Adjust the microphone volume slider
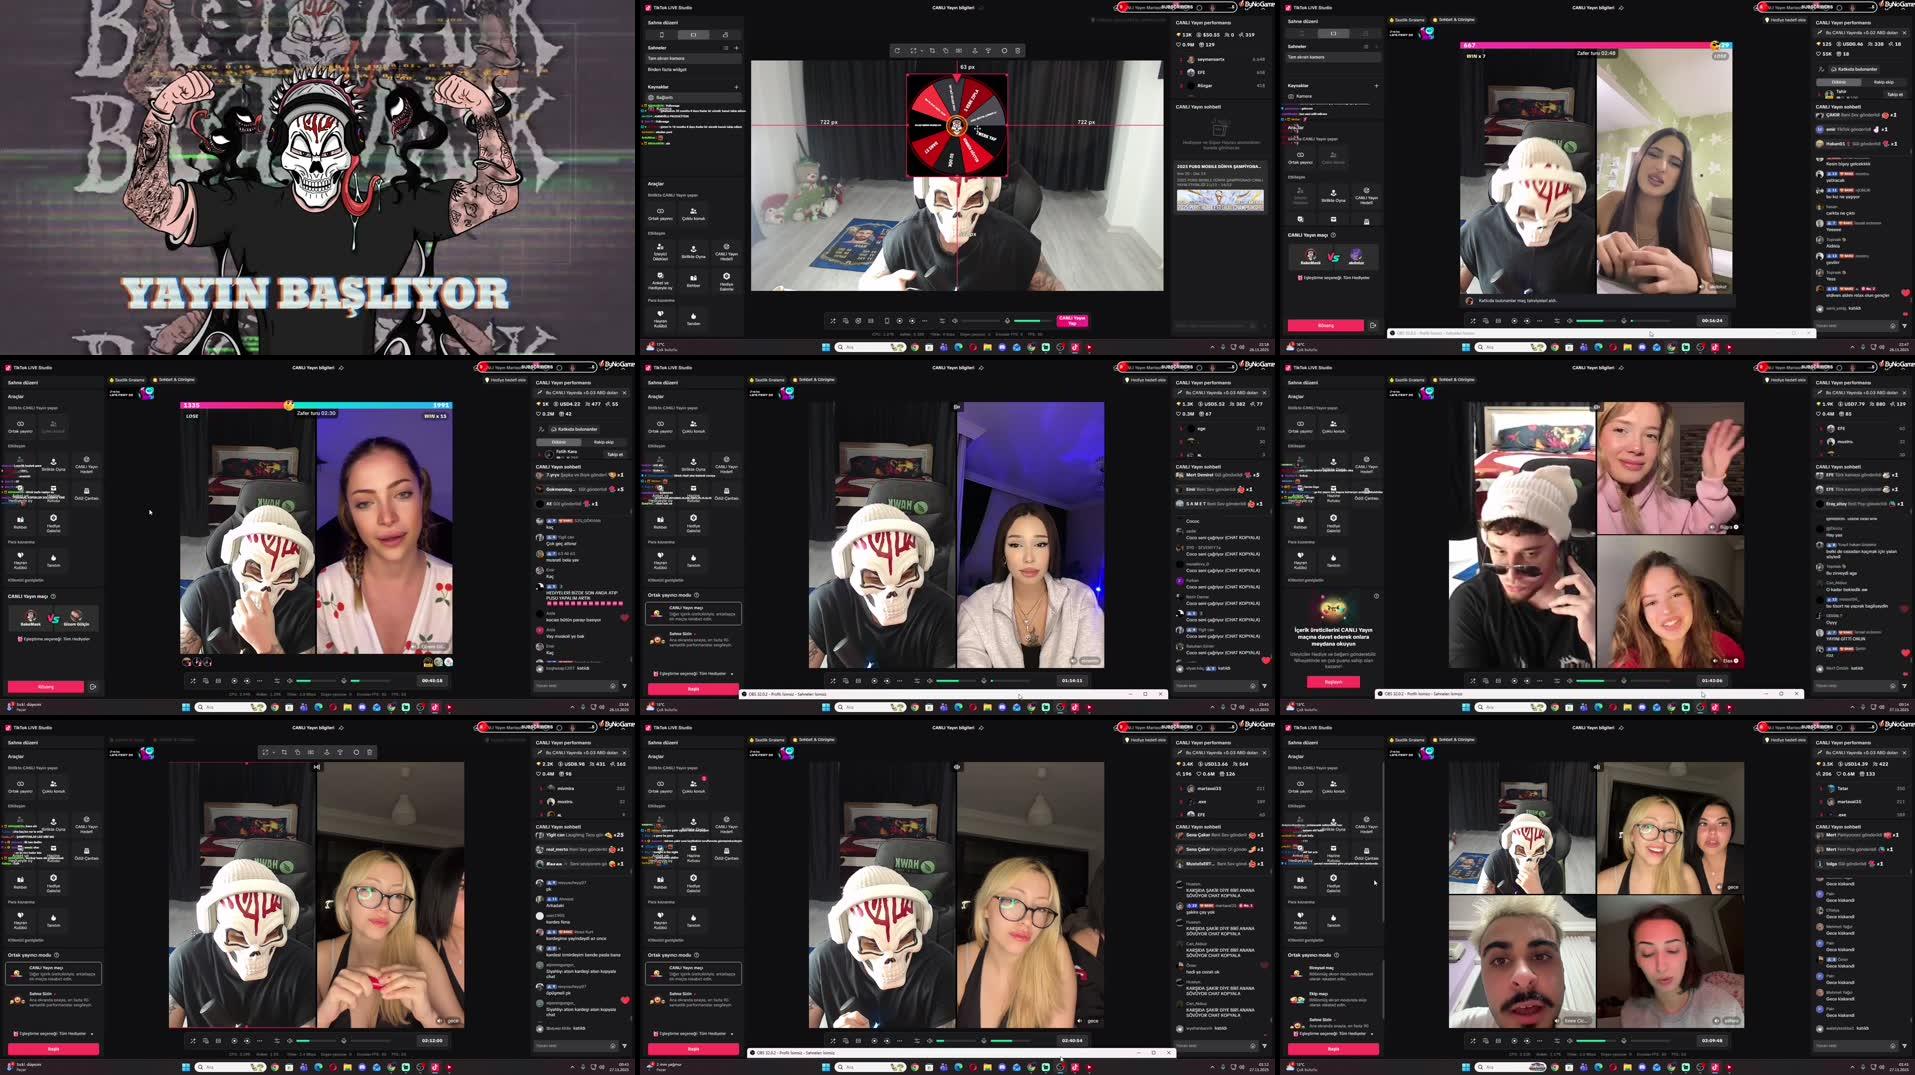 pyautogui.click(x=1033, y=320)
